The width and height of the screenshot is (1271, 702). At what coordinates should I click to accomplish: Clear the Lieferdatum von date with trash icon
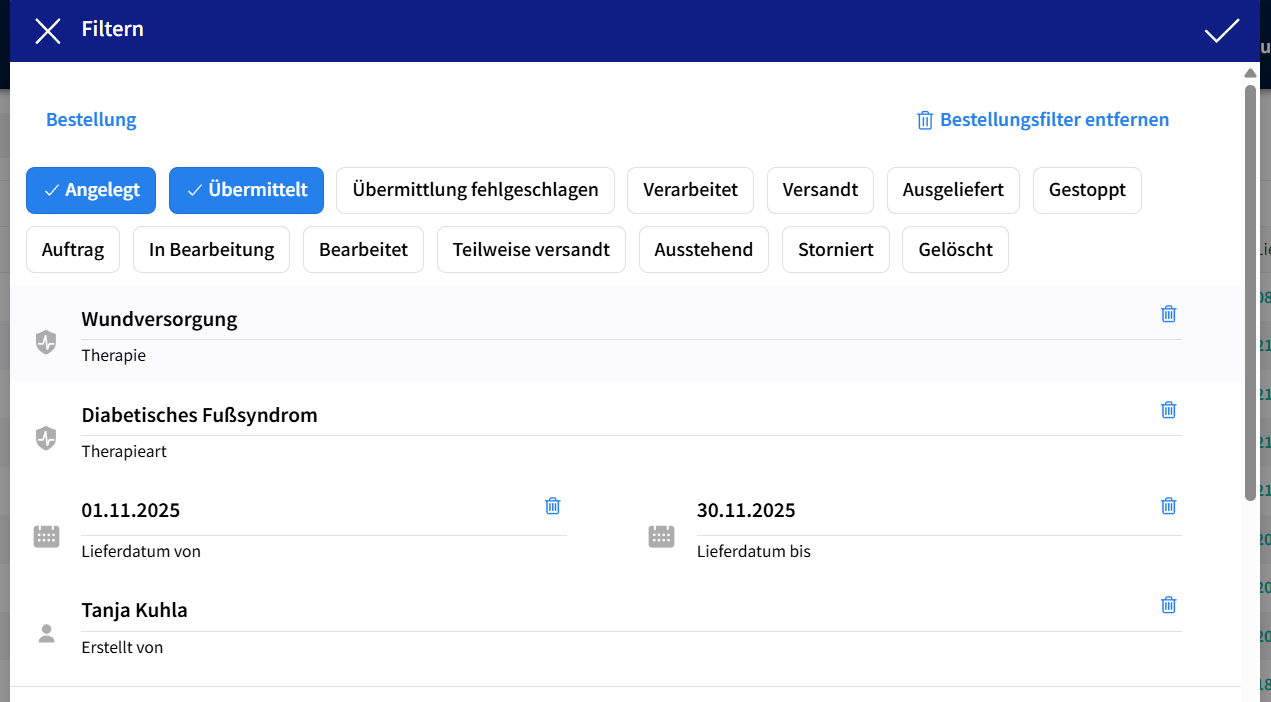[552, 506]
